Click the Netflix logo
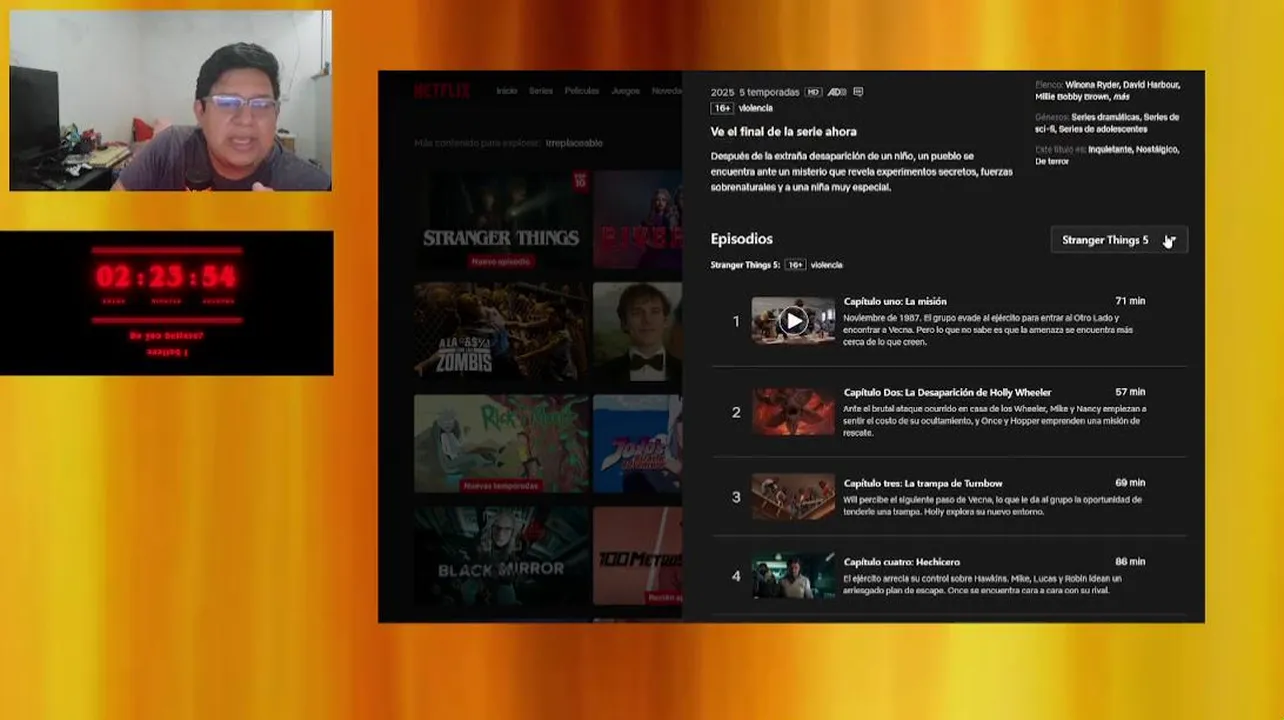The width and height of the screenshot is (1284, 720). point(442,91)
